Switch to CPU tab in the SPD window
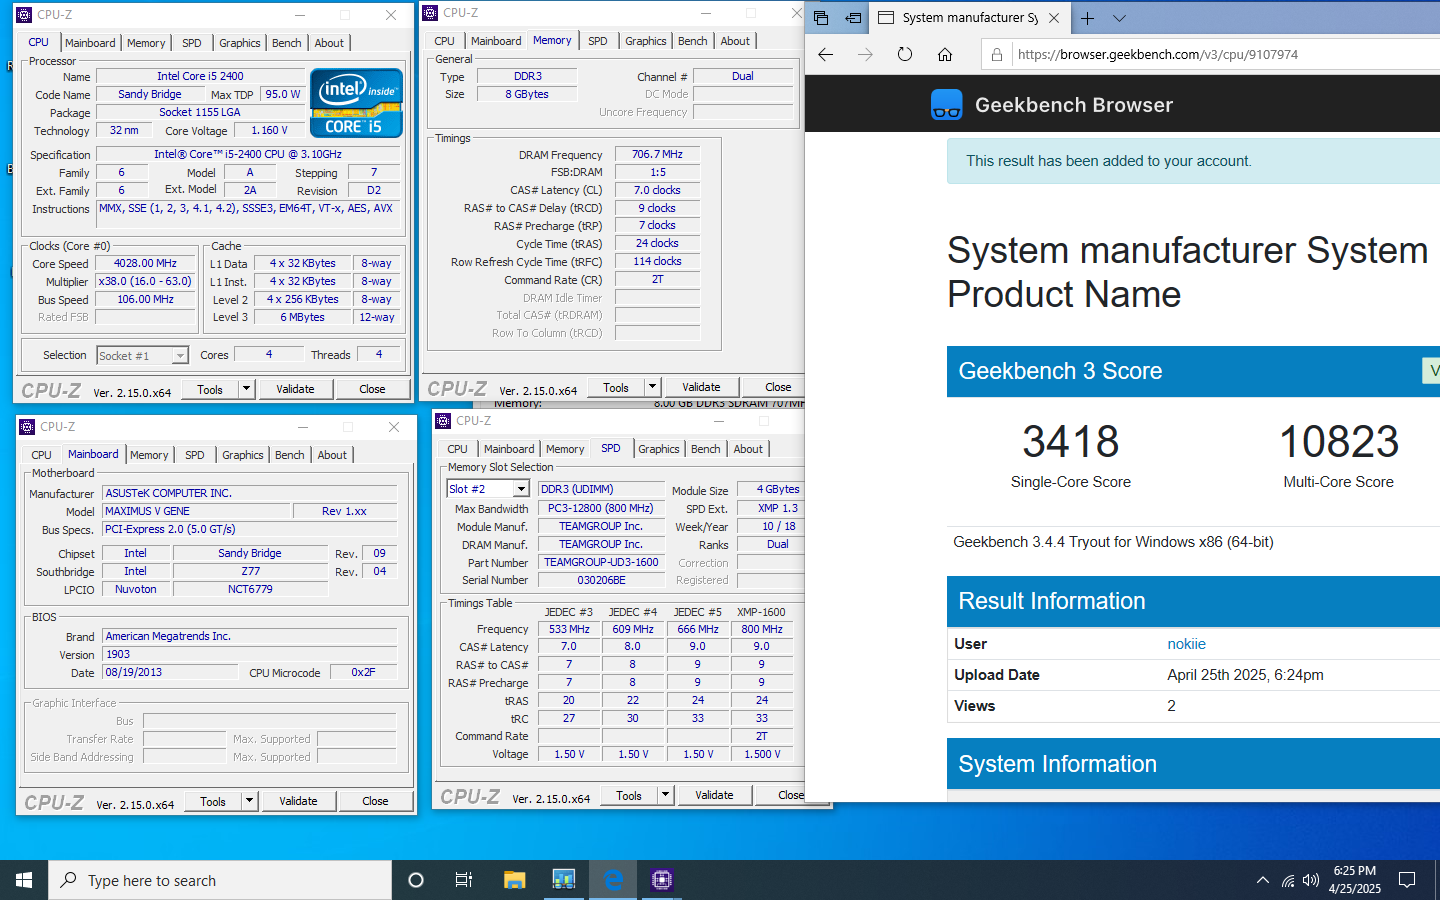 click(458, 449)
